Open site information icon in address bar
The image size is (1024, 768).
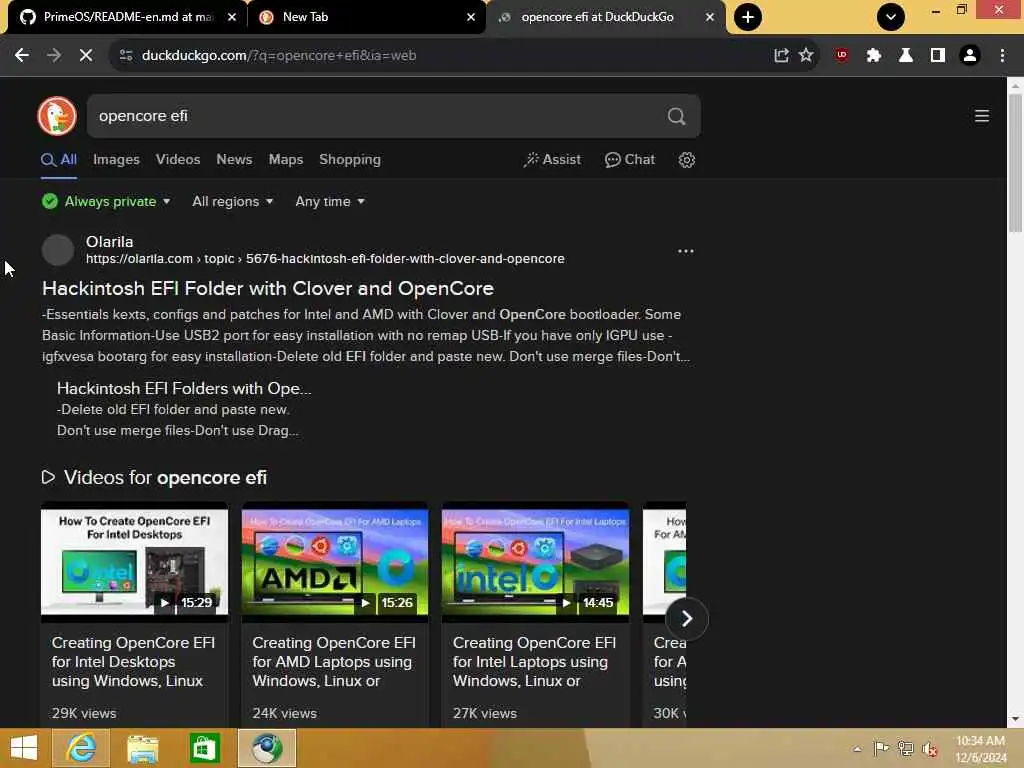[x=126, y=56]
